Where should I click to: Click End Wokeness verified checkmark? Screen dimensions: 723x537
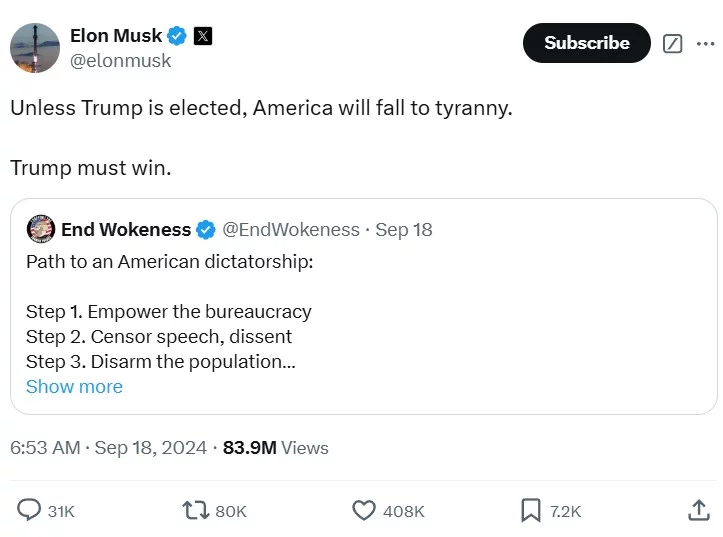coord(206,230)
